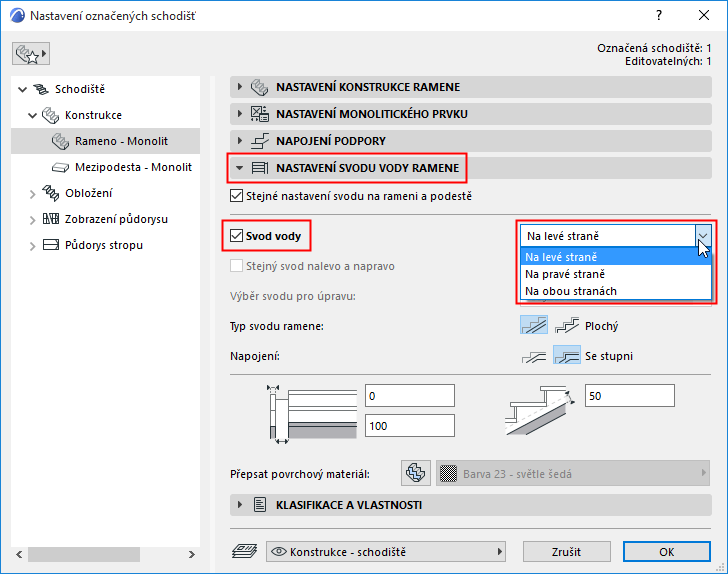Expand the Zobrazení půdorysu tree node

[32, 220]
